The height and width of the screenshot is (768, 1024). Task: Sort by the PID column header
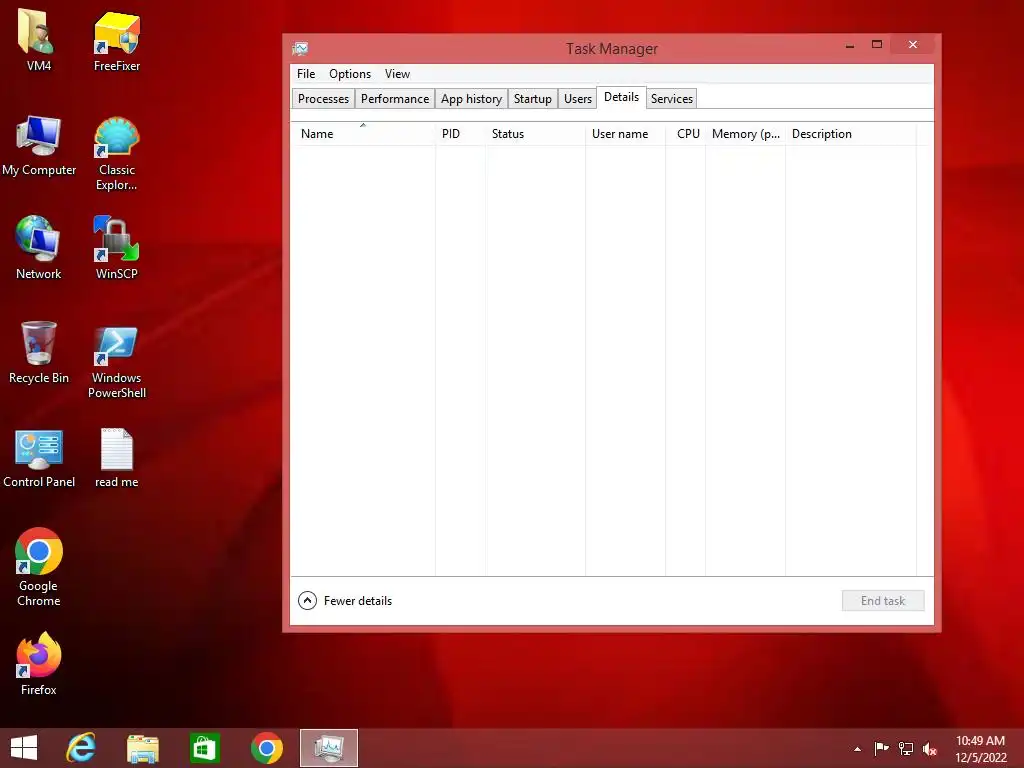click(460, 134)
